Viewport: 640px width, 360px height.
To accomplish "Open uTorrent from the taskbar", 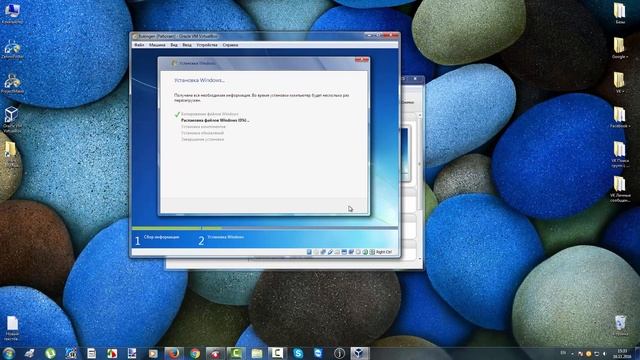I will pyautogui.click(x=50, y=353).
